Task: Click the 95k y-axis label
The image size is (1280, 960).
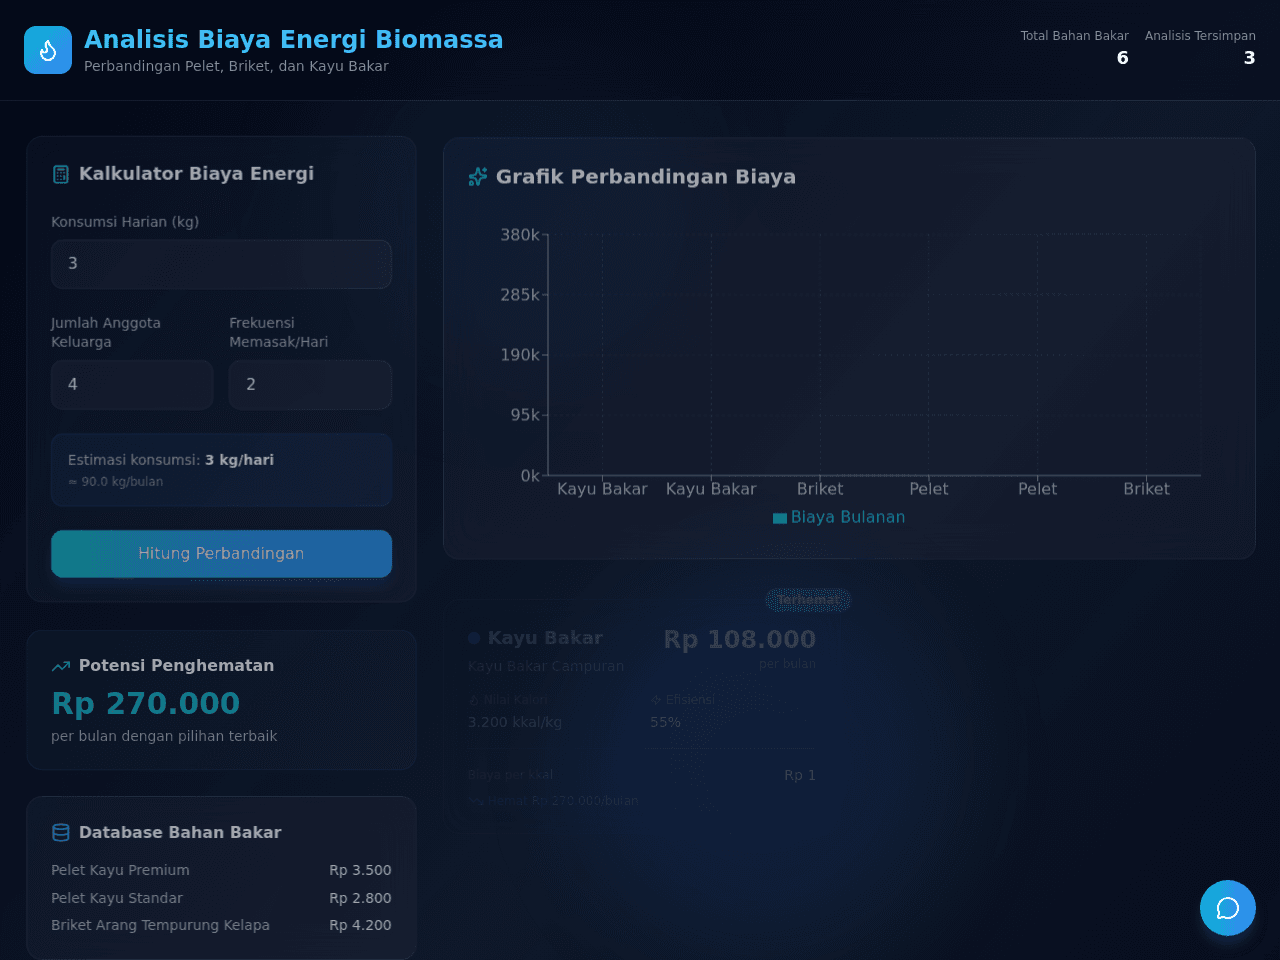Action: [x=525, y=415]
